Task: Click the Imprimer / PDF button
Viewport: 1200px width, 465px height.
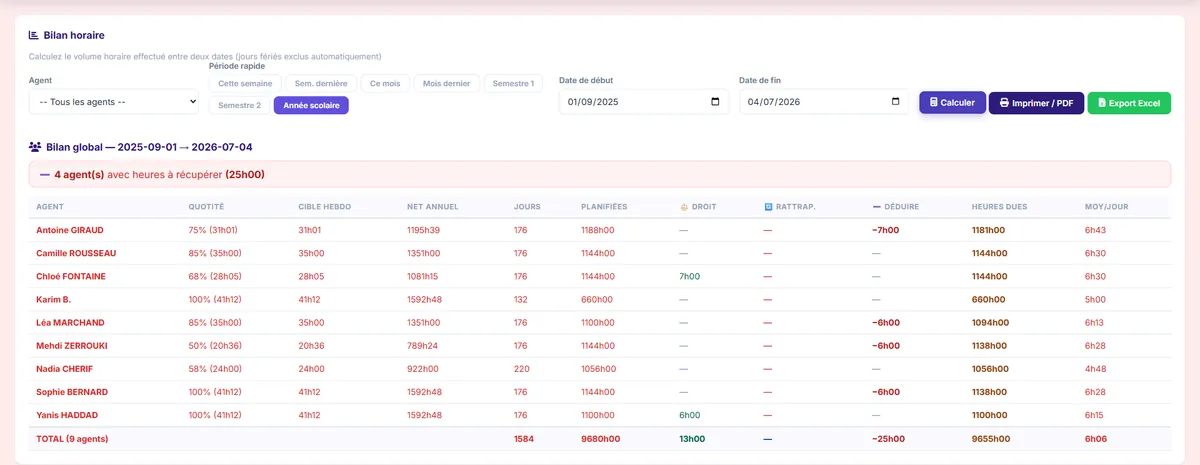Action: click(1036, 102)
